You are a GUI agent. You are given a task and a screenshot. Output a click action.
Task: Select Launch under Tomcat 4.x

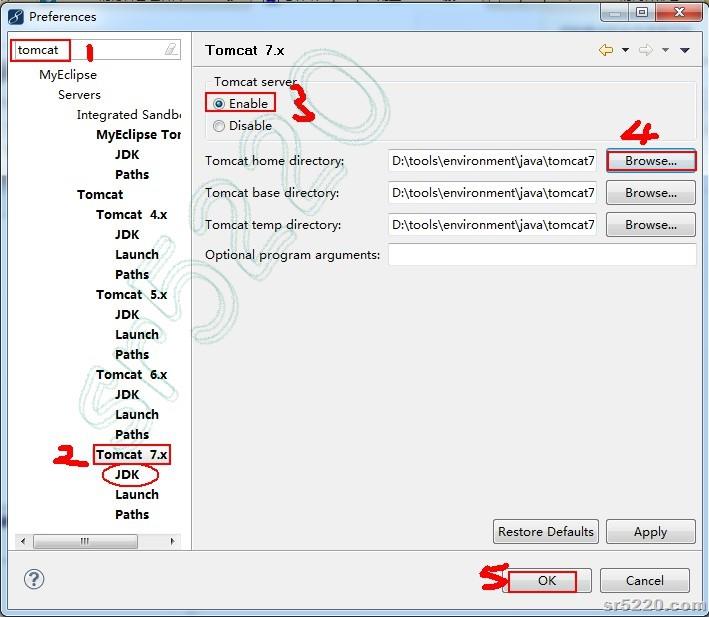click(x=137, y=254)
